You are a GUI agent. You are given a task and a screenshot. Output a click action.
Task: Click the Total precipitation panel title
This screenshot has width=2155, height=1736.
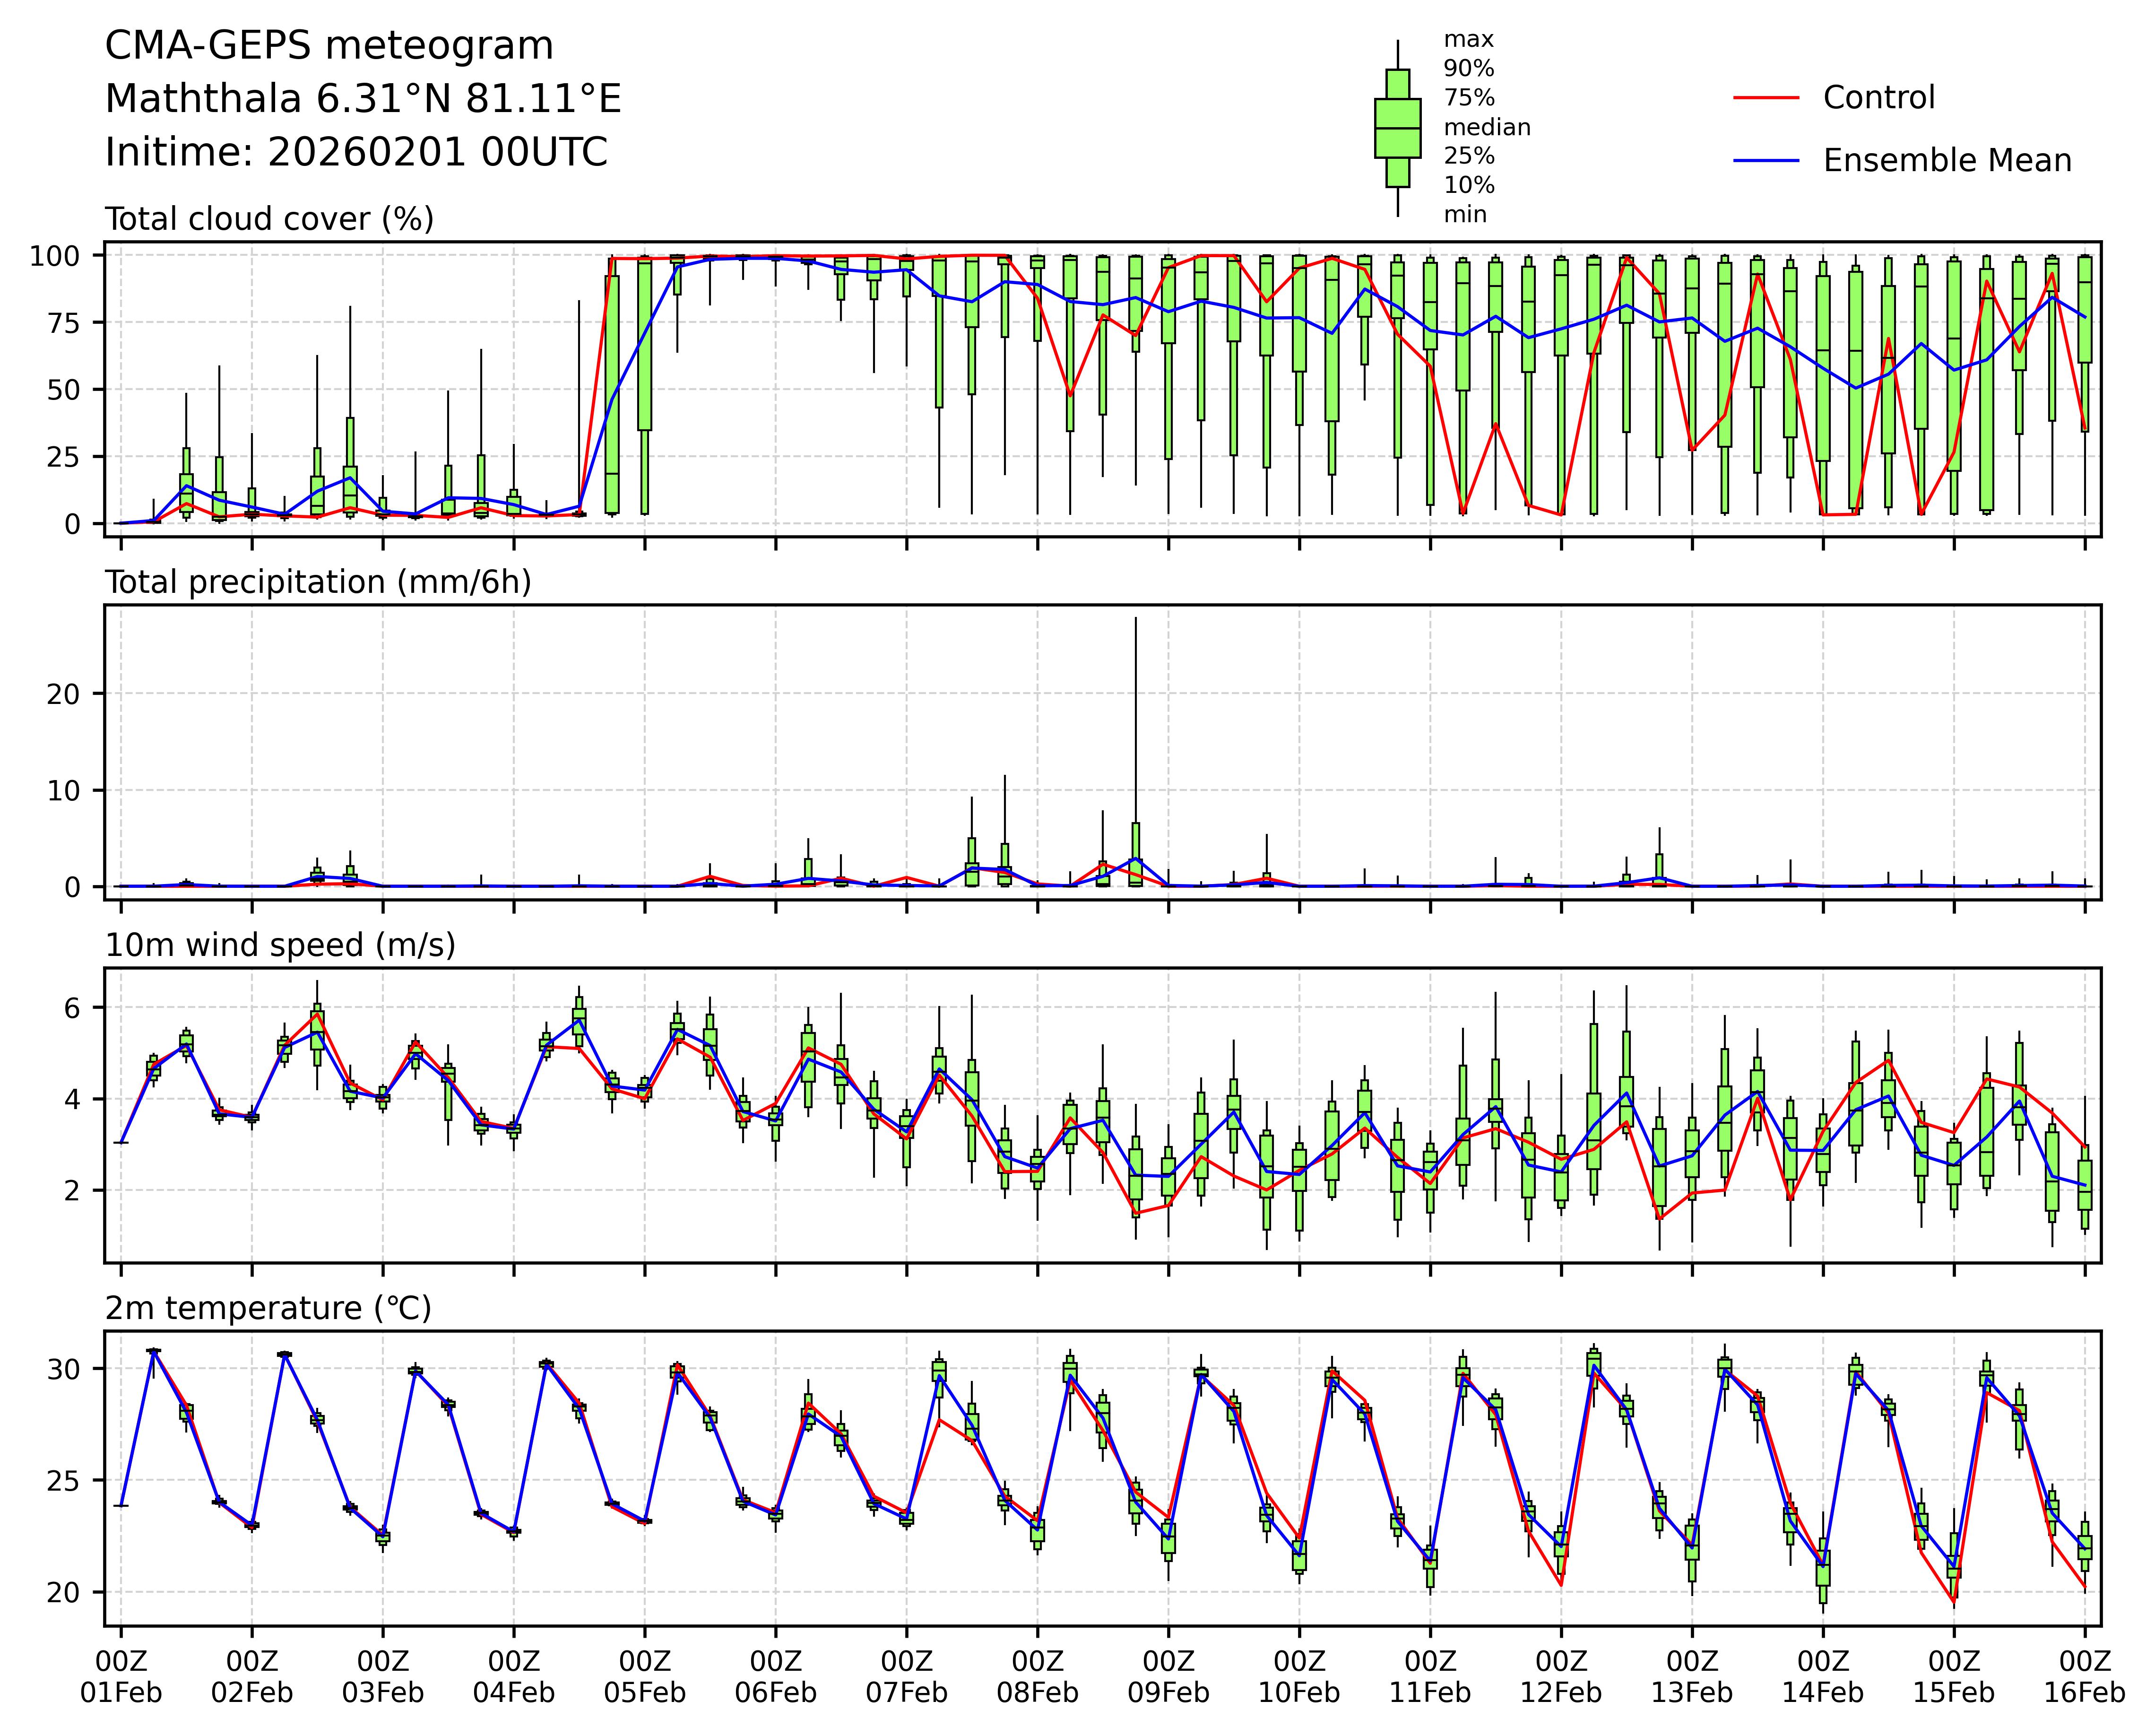[318, 582]
